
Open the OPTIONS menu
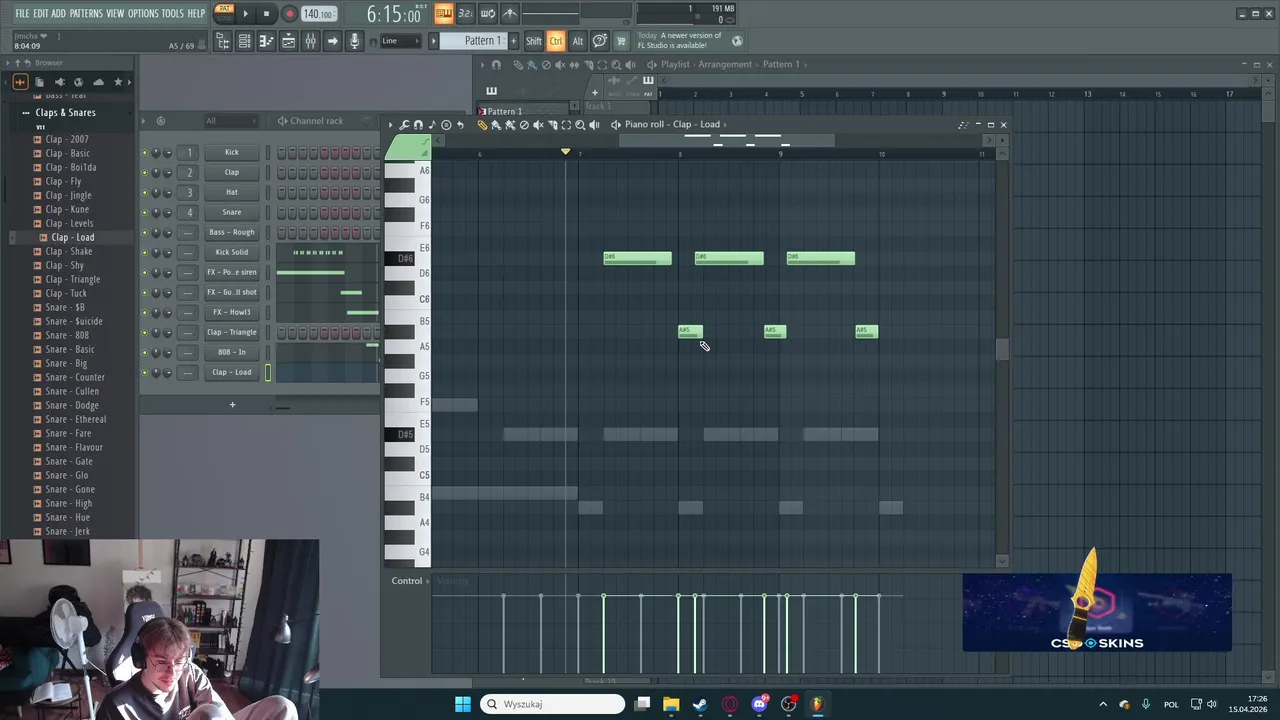[143, 13]
